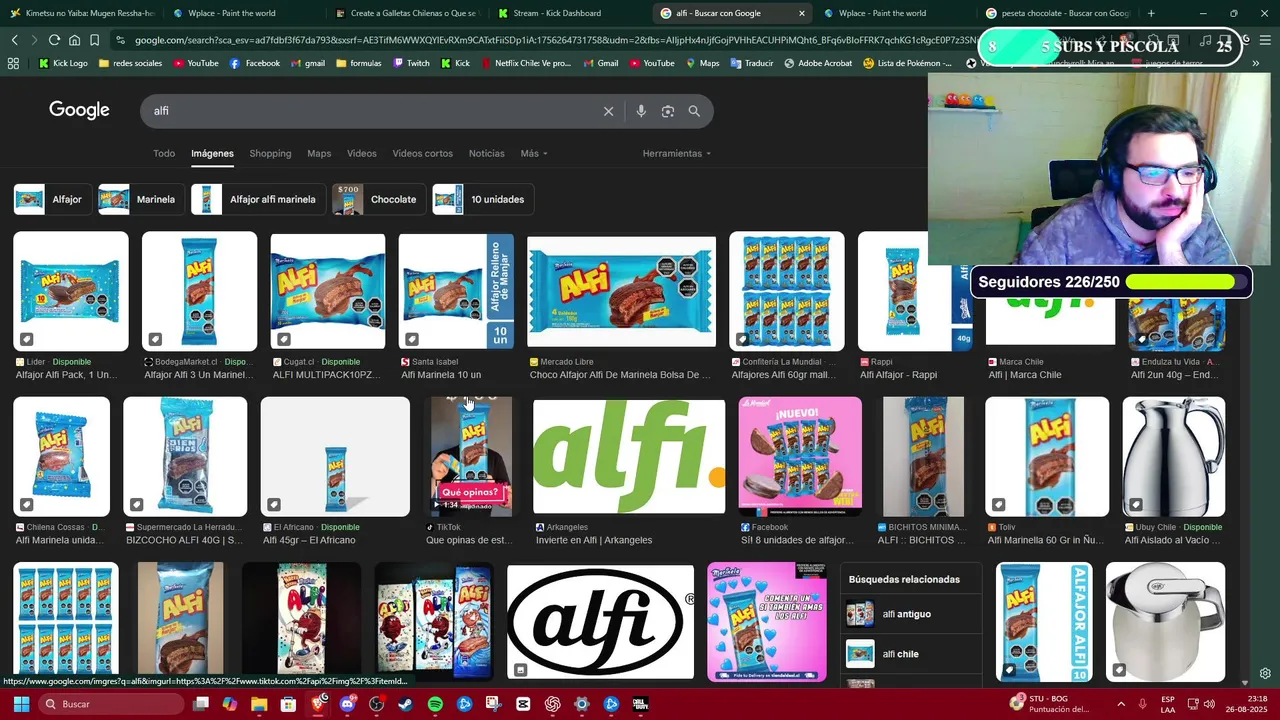Select the Alfajor filter chip

point(51,199)
